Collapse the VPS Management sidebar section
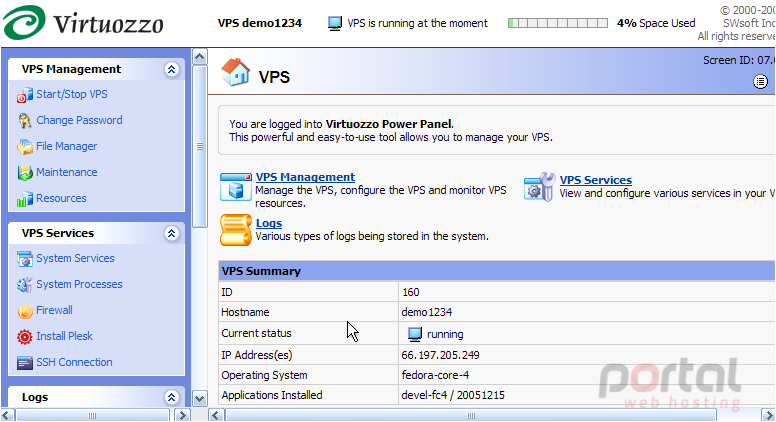The height and width of the screenshot is (422, 776). click(171, 69)
